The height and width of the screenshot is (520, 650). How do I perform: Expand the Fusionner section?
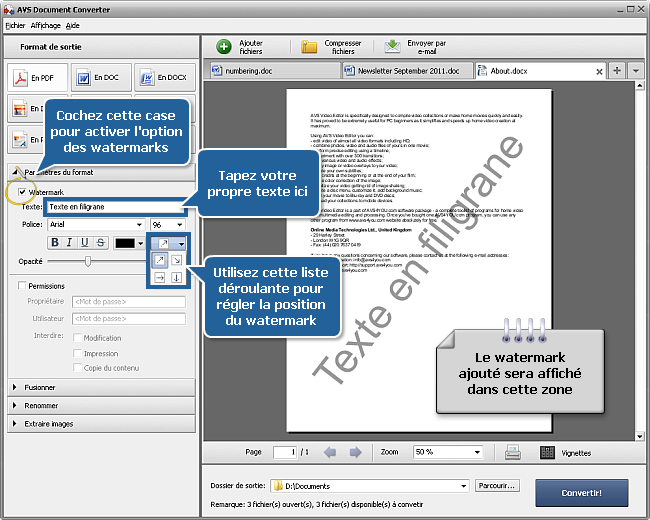(x=101, y=387)
